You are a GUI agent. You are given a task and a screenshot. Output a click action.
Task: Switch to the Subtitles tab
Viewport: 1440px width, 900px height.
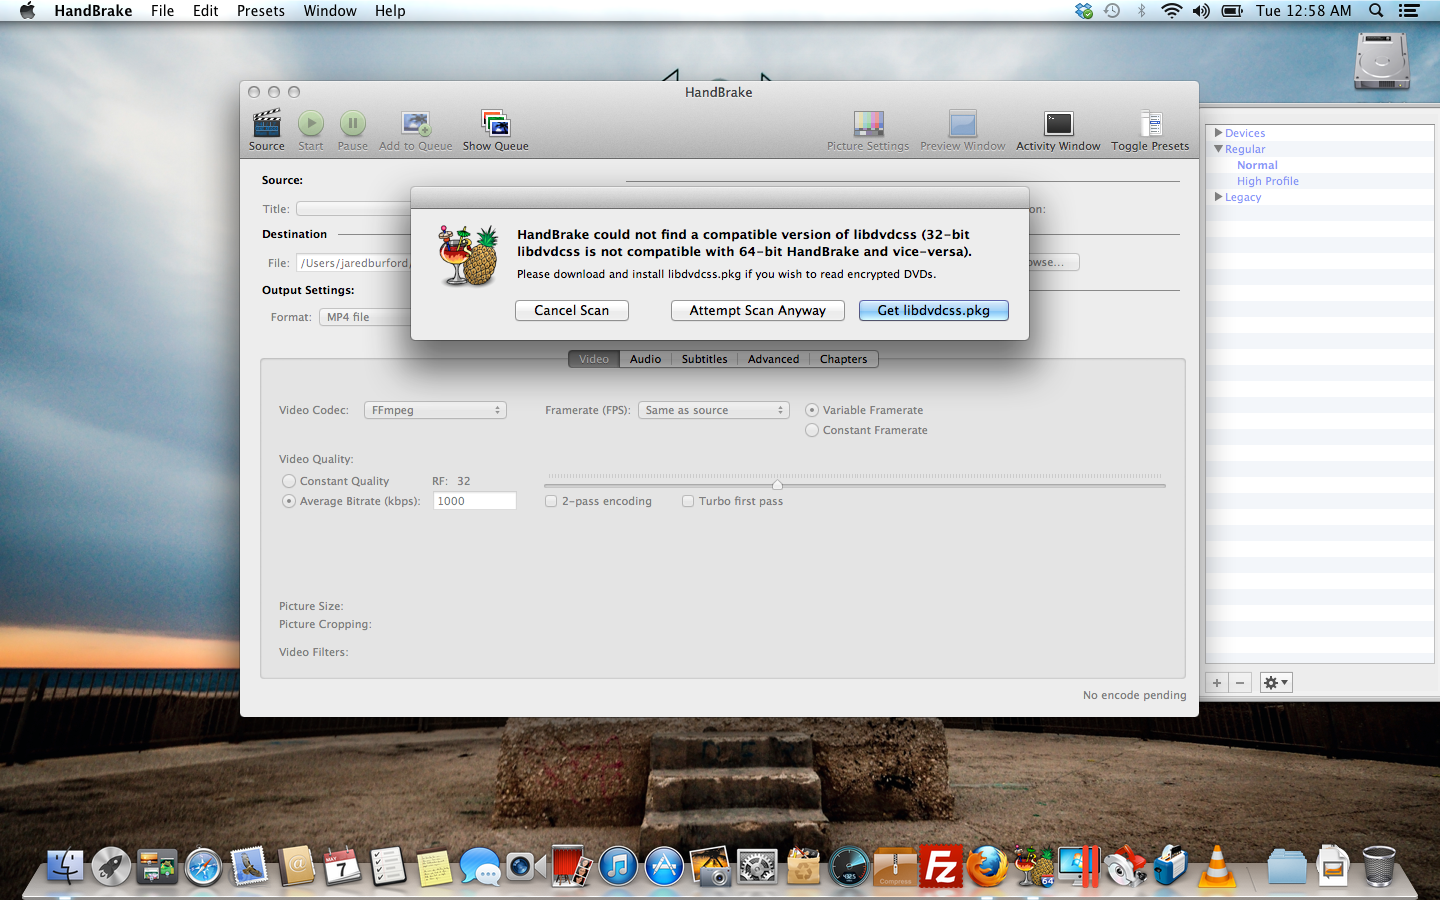tap(705, 359)
